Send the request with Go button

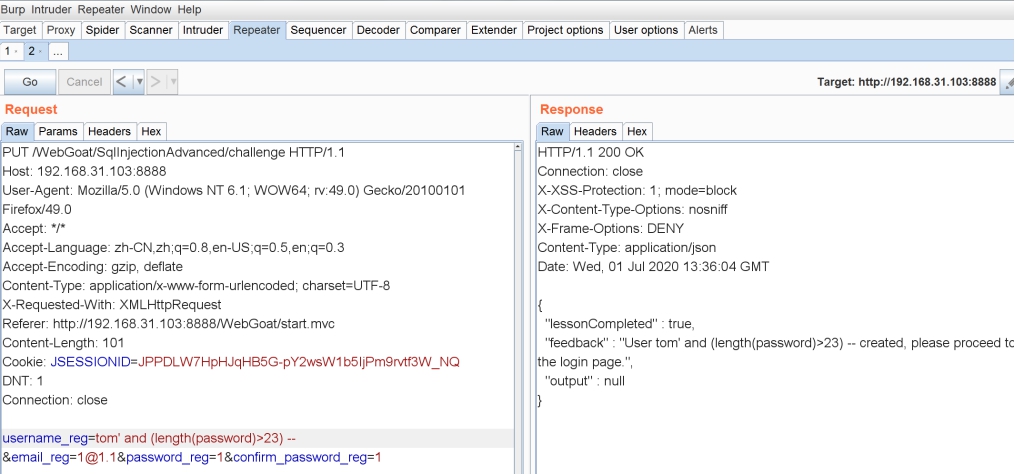[30, 82]
